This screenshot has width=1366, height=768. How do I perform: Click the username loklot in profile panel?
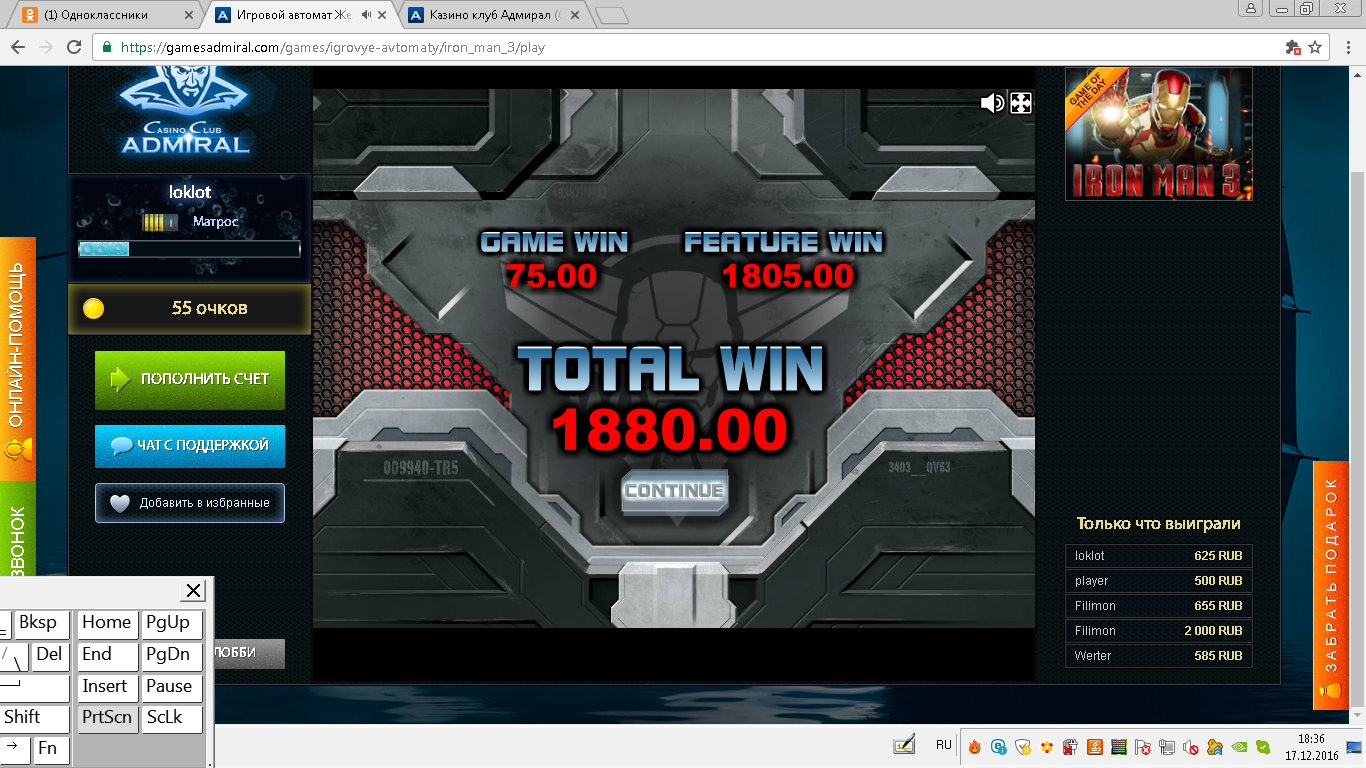pyautogui.click(x=190, y=192)
